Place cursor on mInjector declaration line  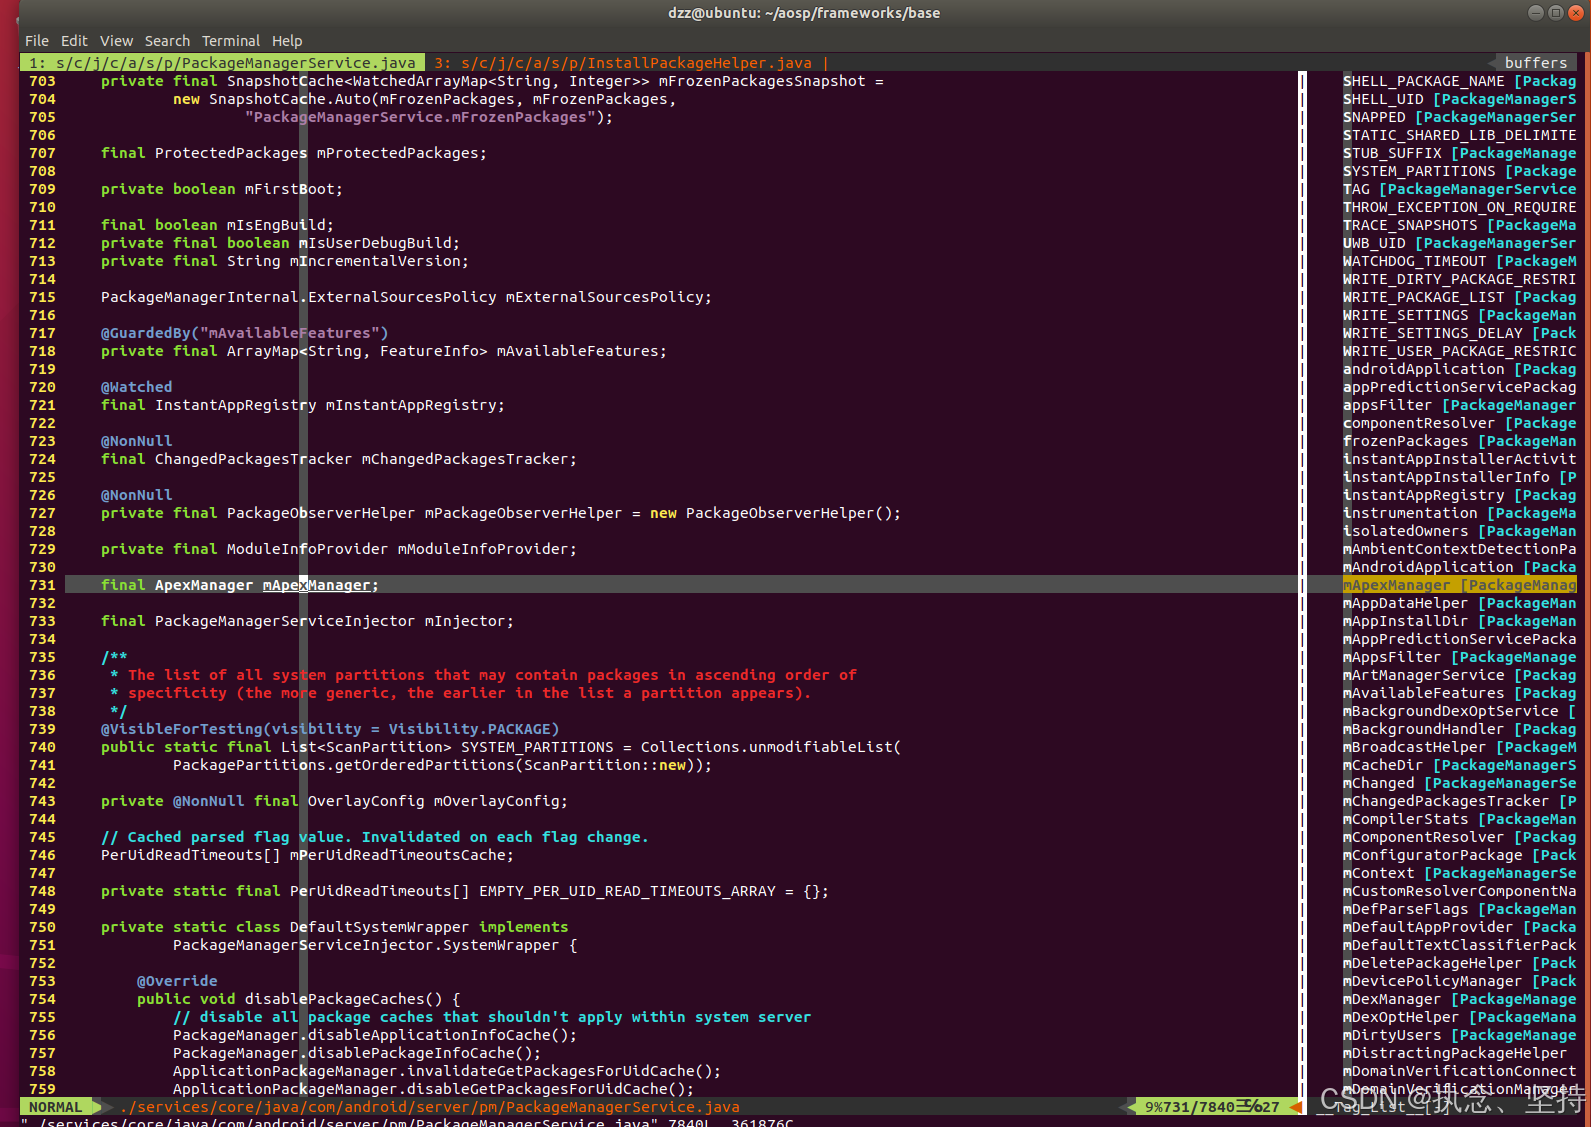[x=307, y=621]
